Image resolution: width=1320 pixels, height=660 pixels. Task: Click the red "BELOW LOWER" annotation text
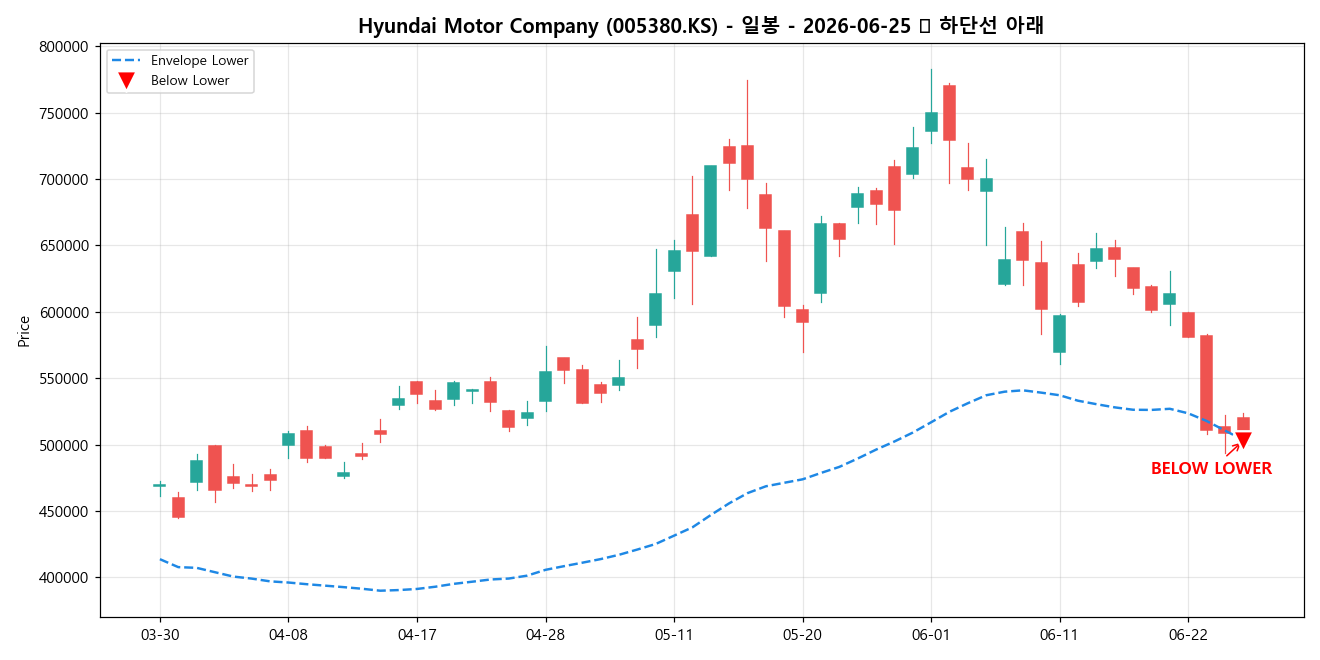pos(1211,469)
